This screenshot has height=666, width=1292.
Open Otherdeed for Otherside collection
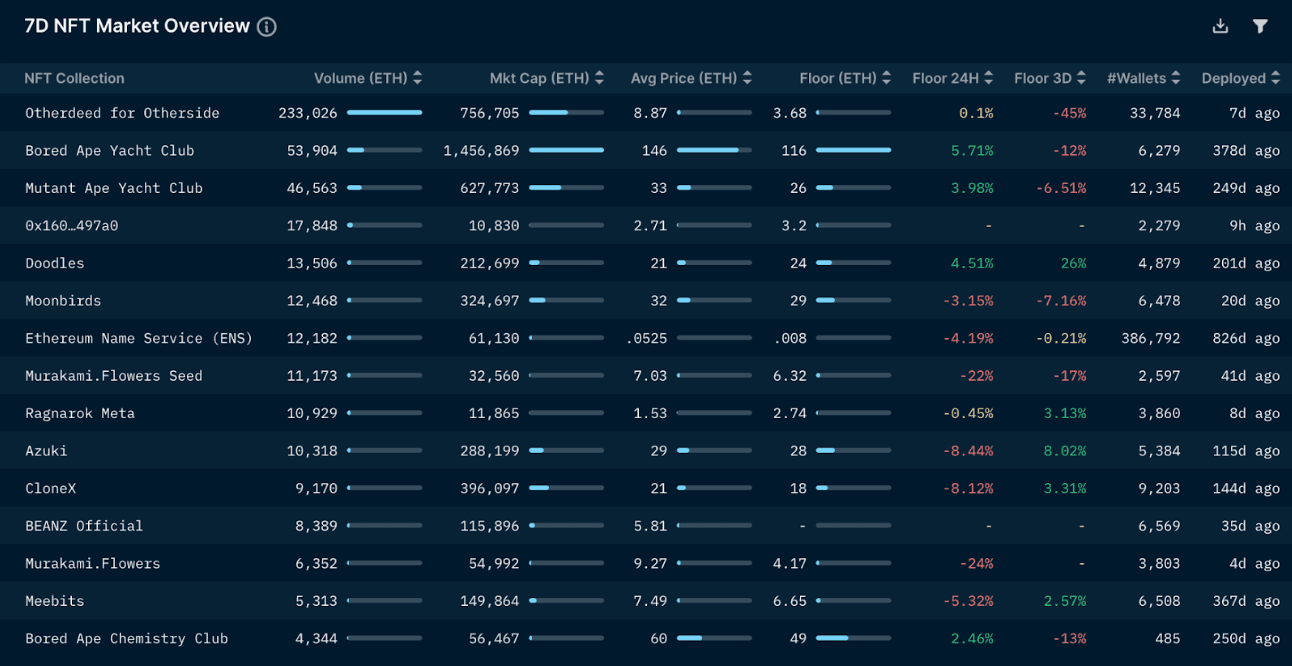(x=122, y=113)
